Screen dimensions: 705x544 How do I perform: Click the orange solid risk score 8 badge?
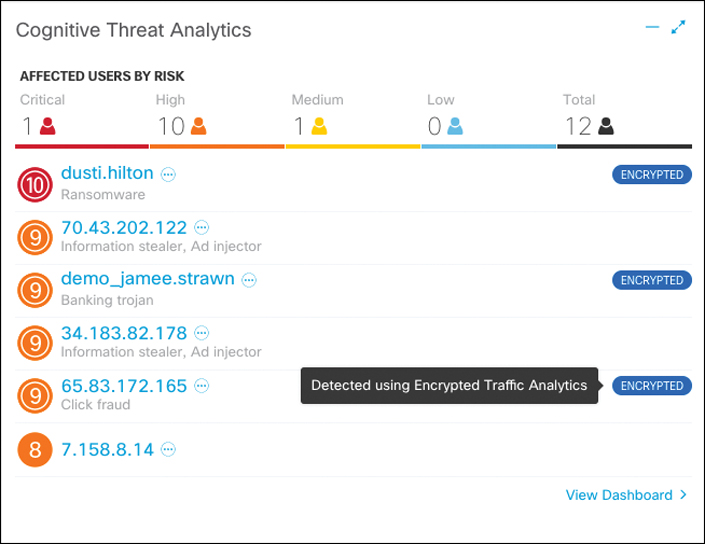(x=36, y=450)
